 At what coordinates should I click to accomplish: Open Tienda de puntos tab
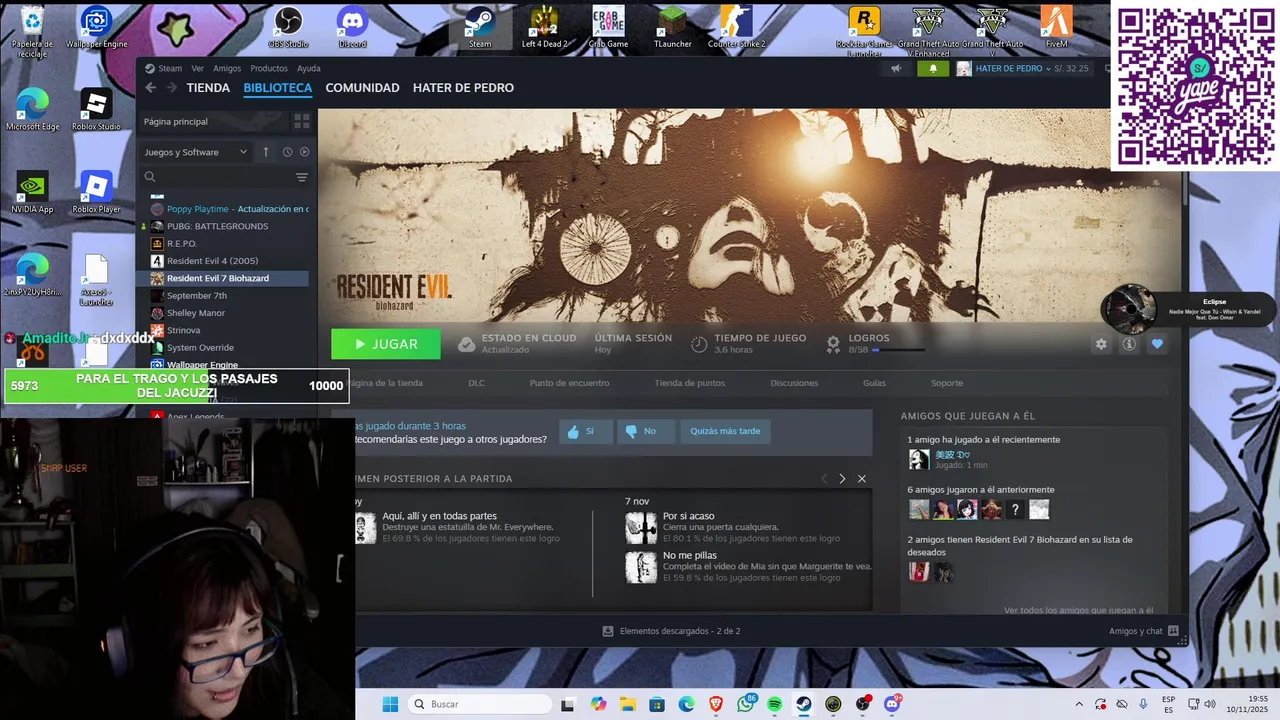tap(690, 383)
